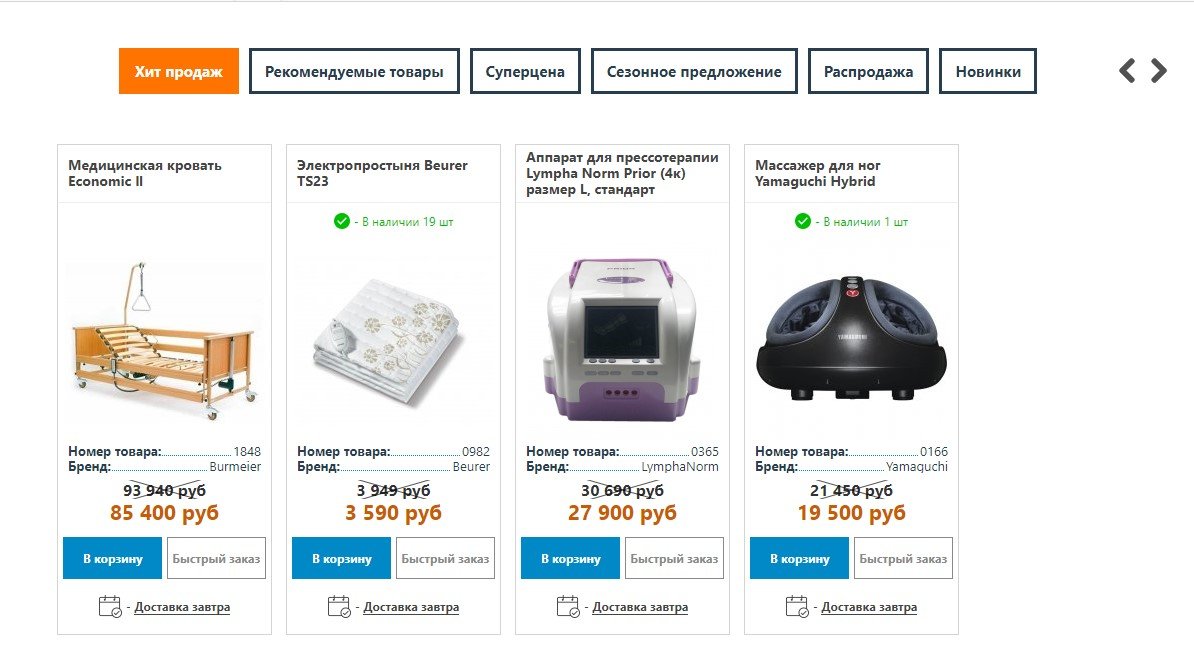
Task: Open the "Массажер для ног Yamaguchi Hybrid" title
Action: click(x=818, y=173)
